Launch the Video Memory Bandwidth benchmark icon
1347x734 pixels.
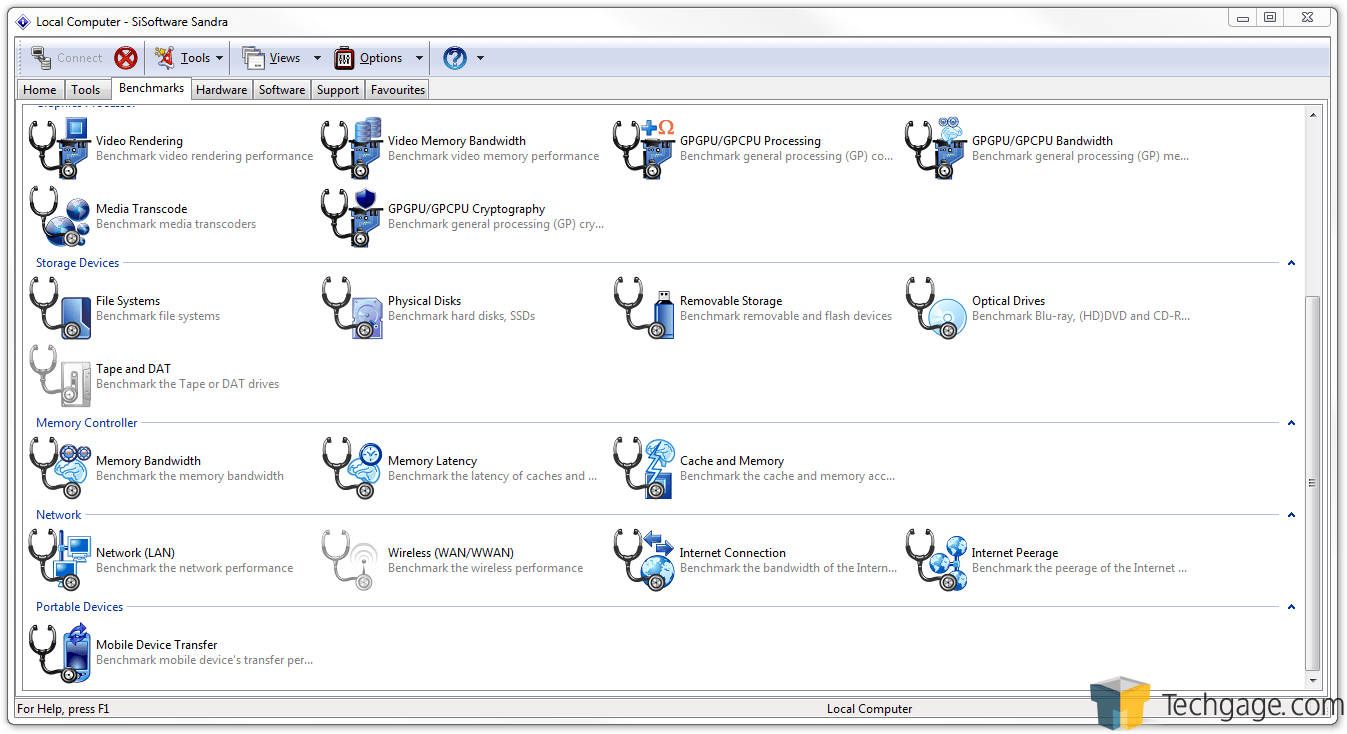pos(352,148)
